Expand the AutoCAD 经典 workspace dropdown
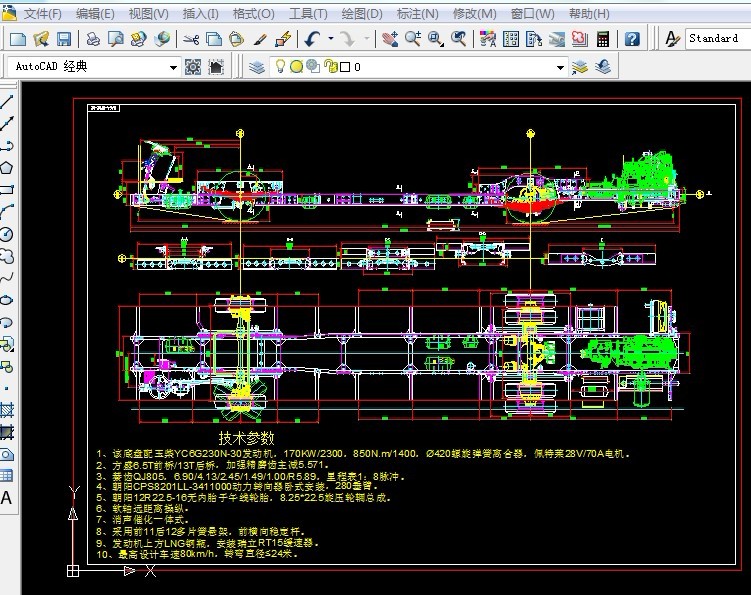The width and height of the screenshot is (751, 595). coord(173,67)
